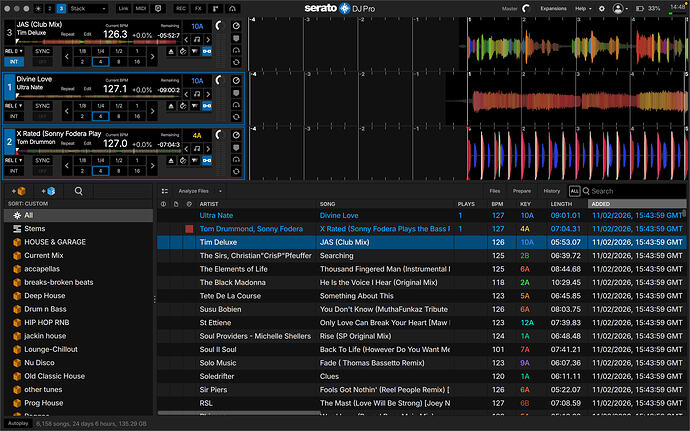Click the censor icon on deck 3
Image resolution: width=690 pixels, height=431 pixels.
183,52
